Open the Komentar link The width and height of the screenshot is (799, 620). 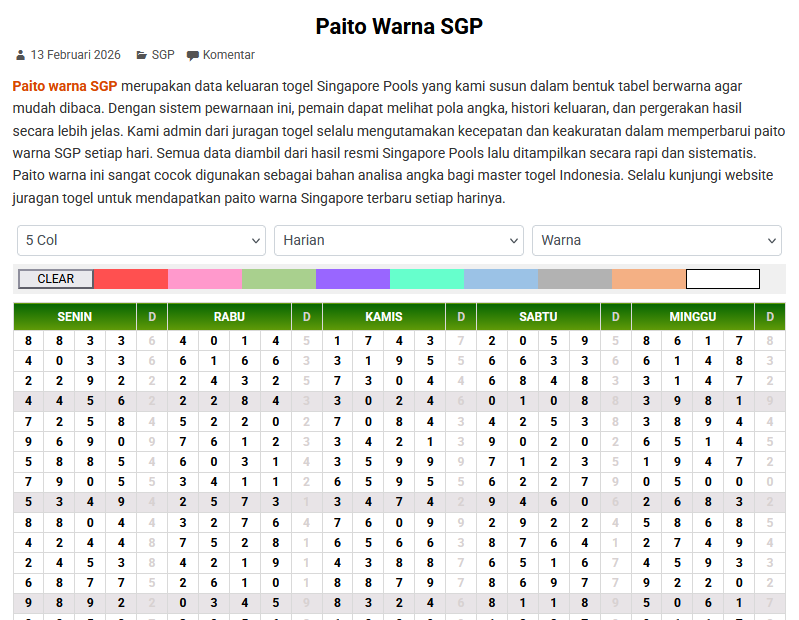tap(229, 55)
